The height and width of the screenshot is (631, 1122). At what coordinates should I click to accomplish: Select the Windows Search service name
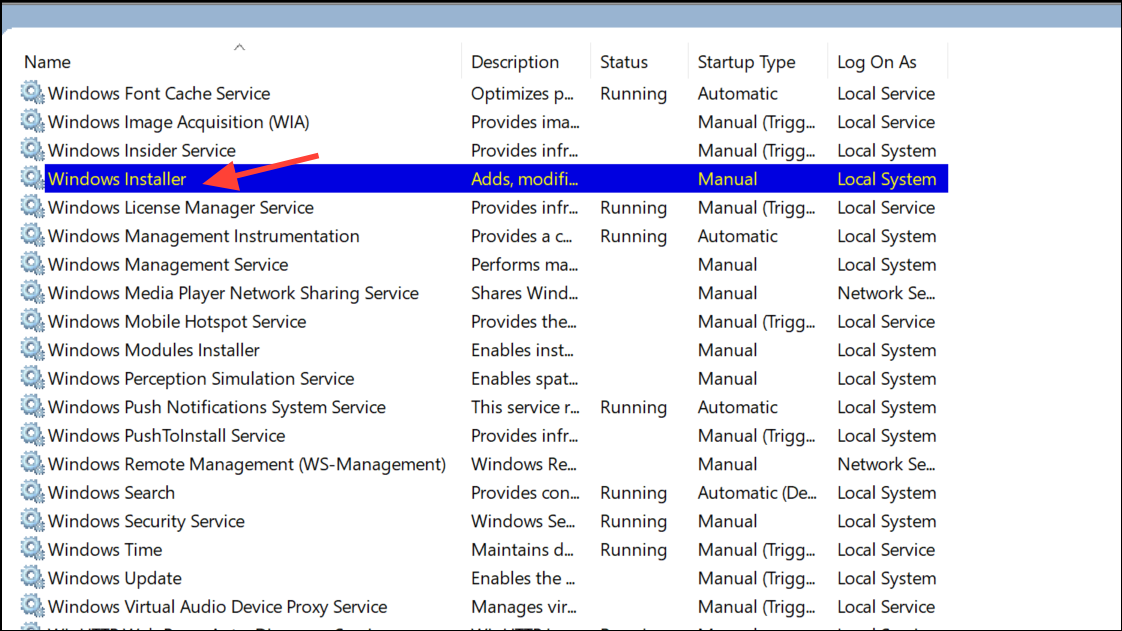112,493
